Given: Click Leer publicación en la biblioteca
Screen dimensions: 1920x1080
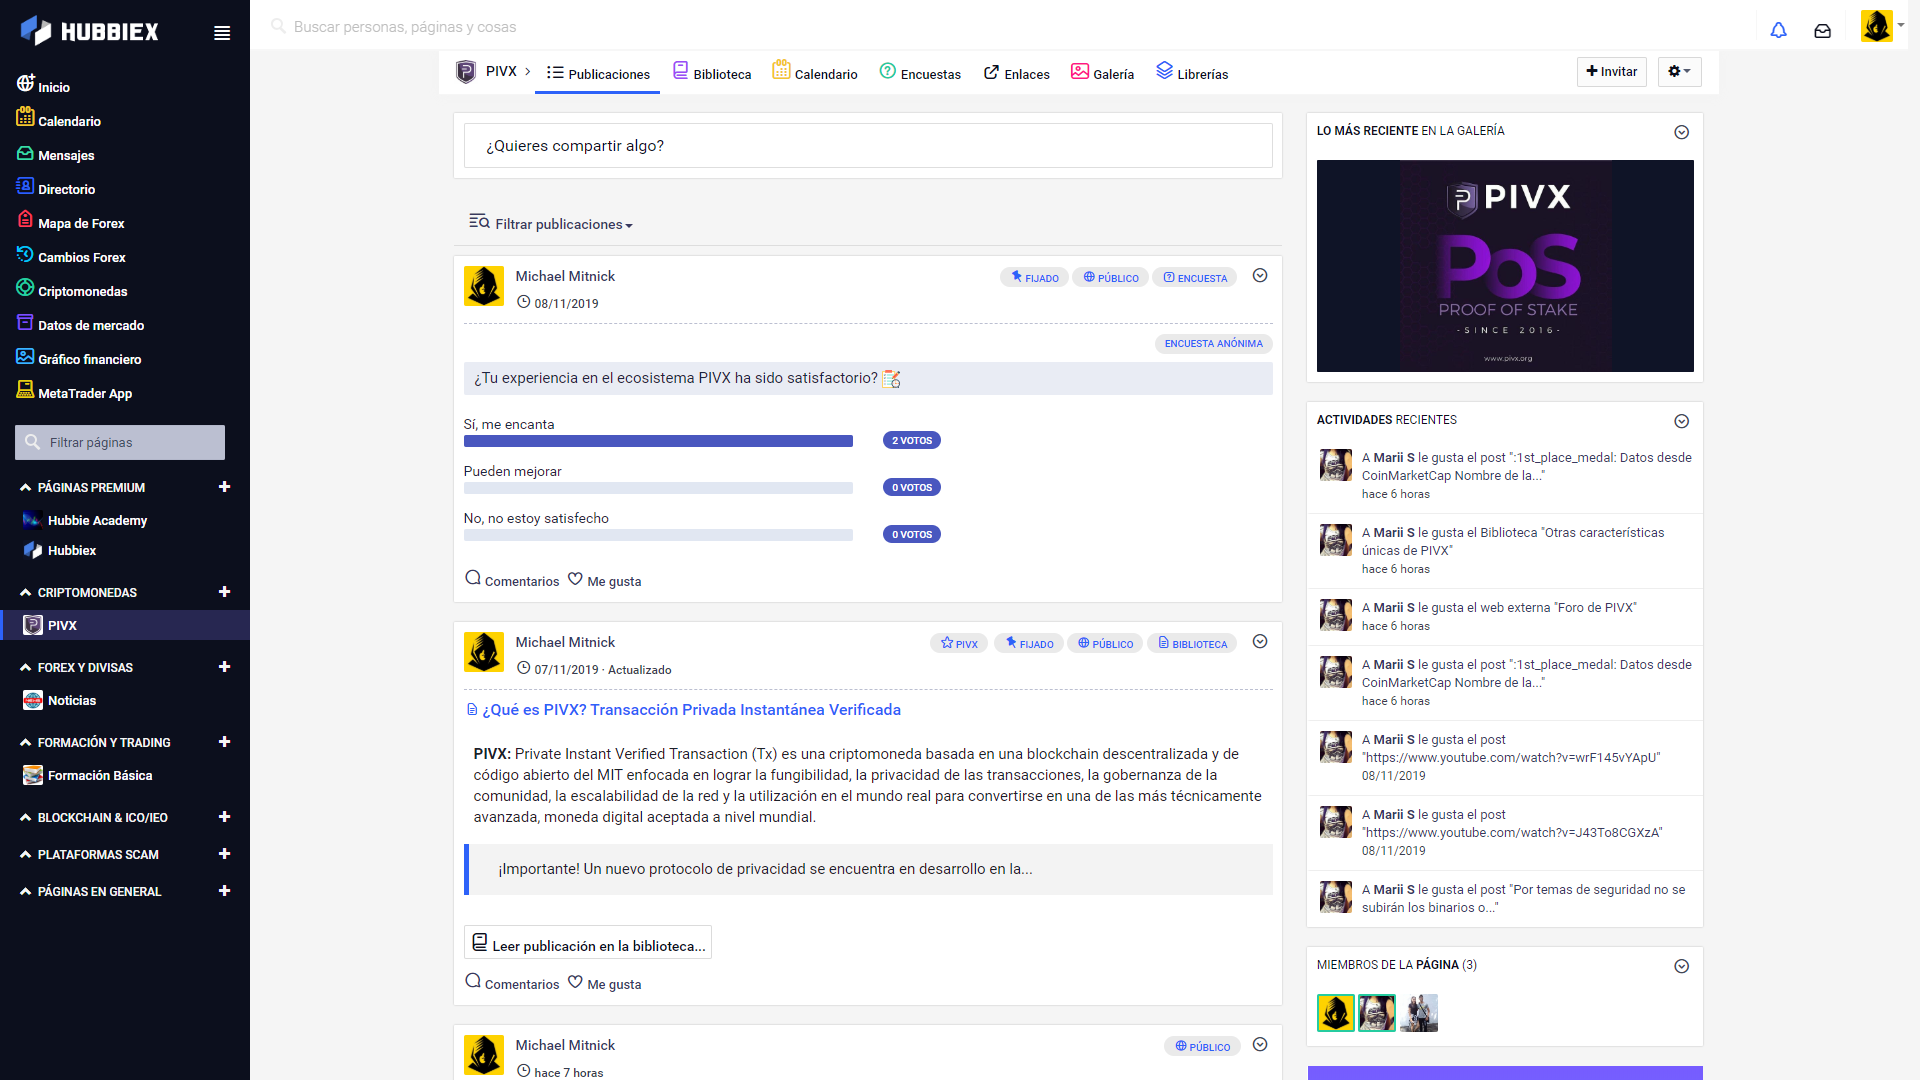Looking at the screenshot, I should coord(588,943).
